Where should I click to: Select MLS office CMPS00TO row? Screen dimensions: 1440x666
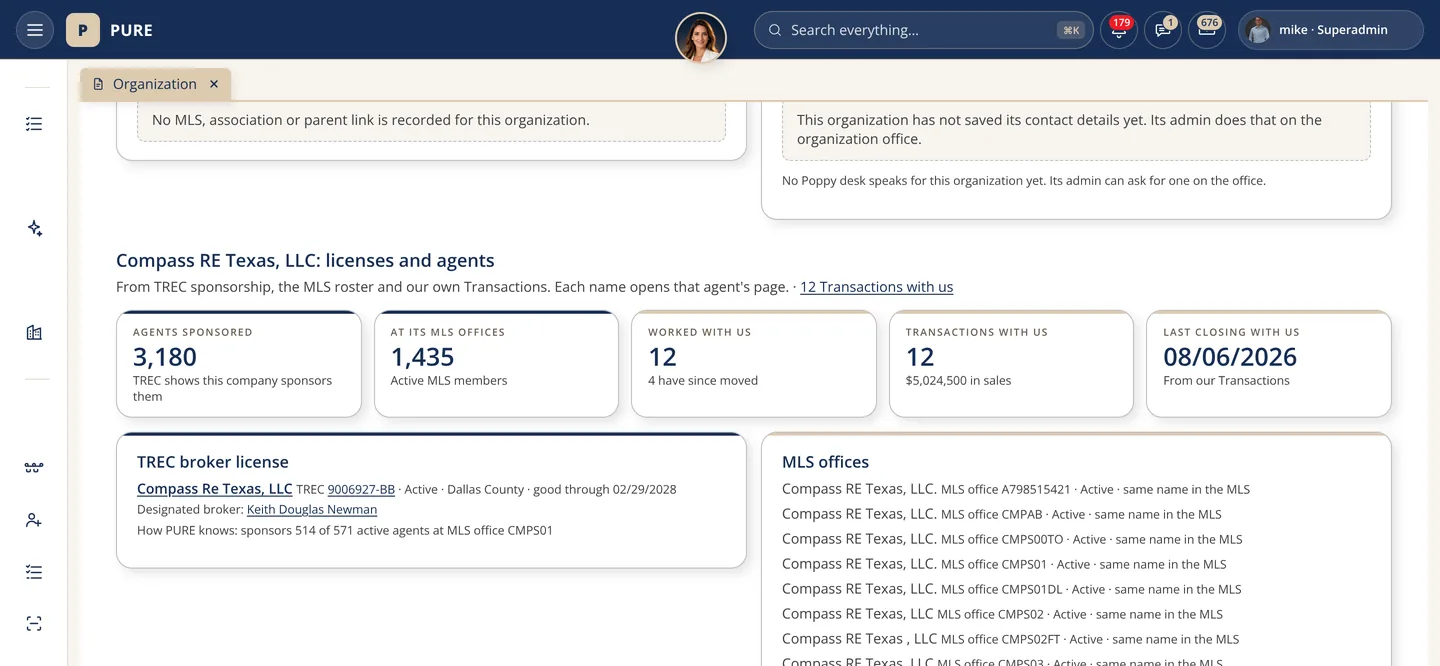point(1012,539)
